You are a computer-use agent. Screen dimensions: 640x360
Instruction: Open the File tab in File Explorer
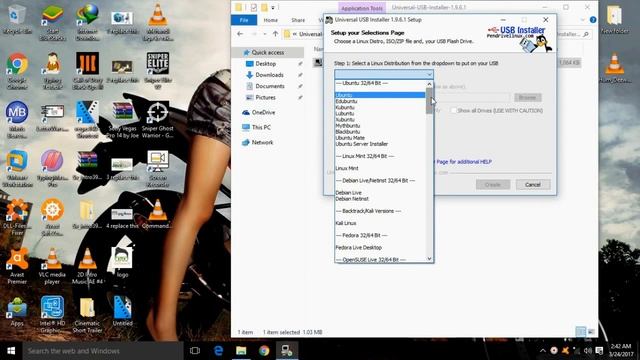tap(244, 20)
